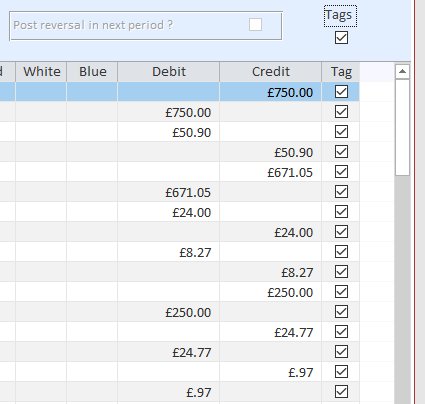Toggle the Tags master checkbox

[x=341, y=38]
